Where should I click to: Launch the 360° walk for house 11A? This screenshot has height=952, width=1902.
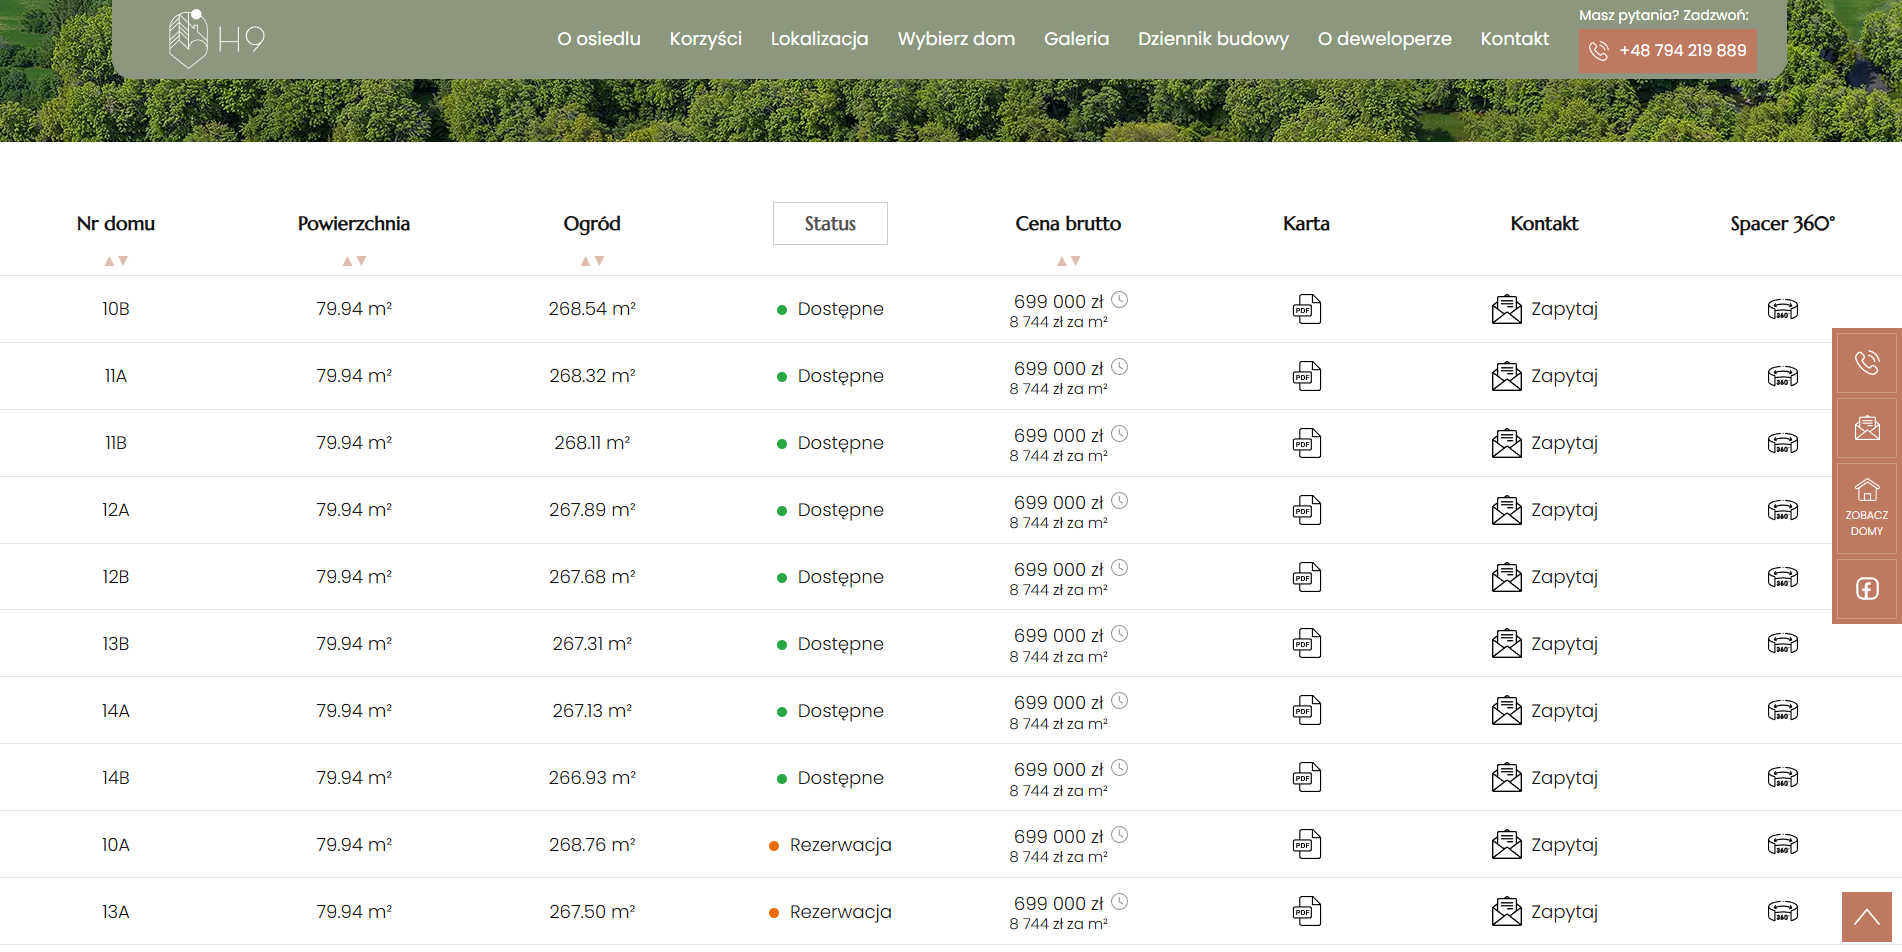[x=1782, y=376]
